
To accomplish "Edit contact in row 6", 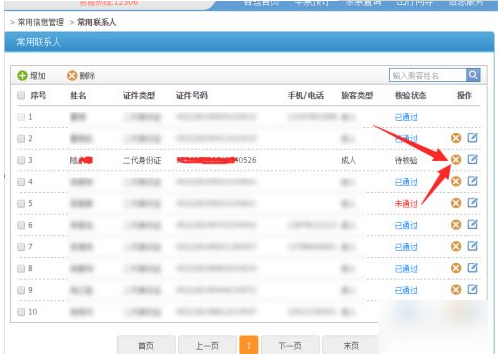I will pos(472,224).
